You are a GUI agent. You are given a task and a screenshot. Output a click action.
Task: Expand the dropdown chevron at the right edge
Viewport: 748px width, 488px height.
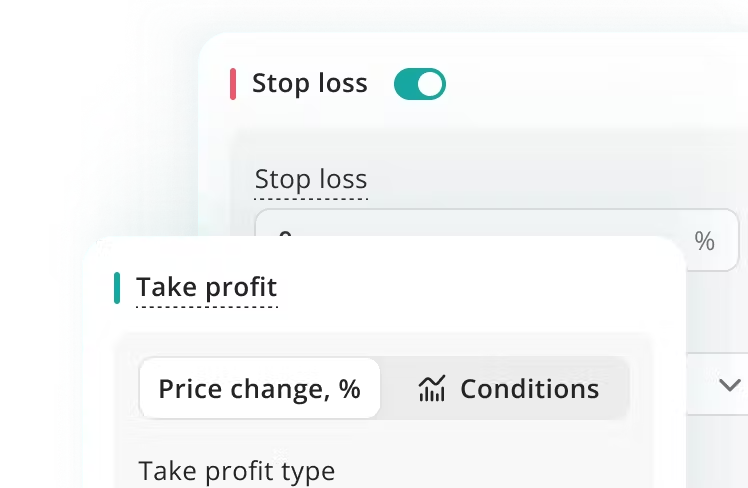pos(729,385)
